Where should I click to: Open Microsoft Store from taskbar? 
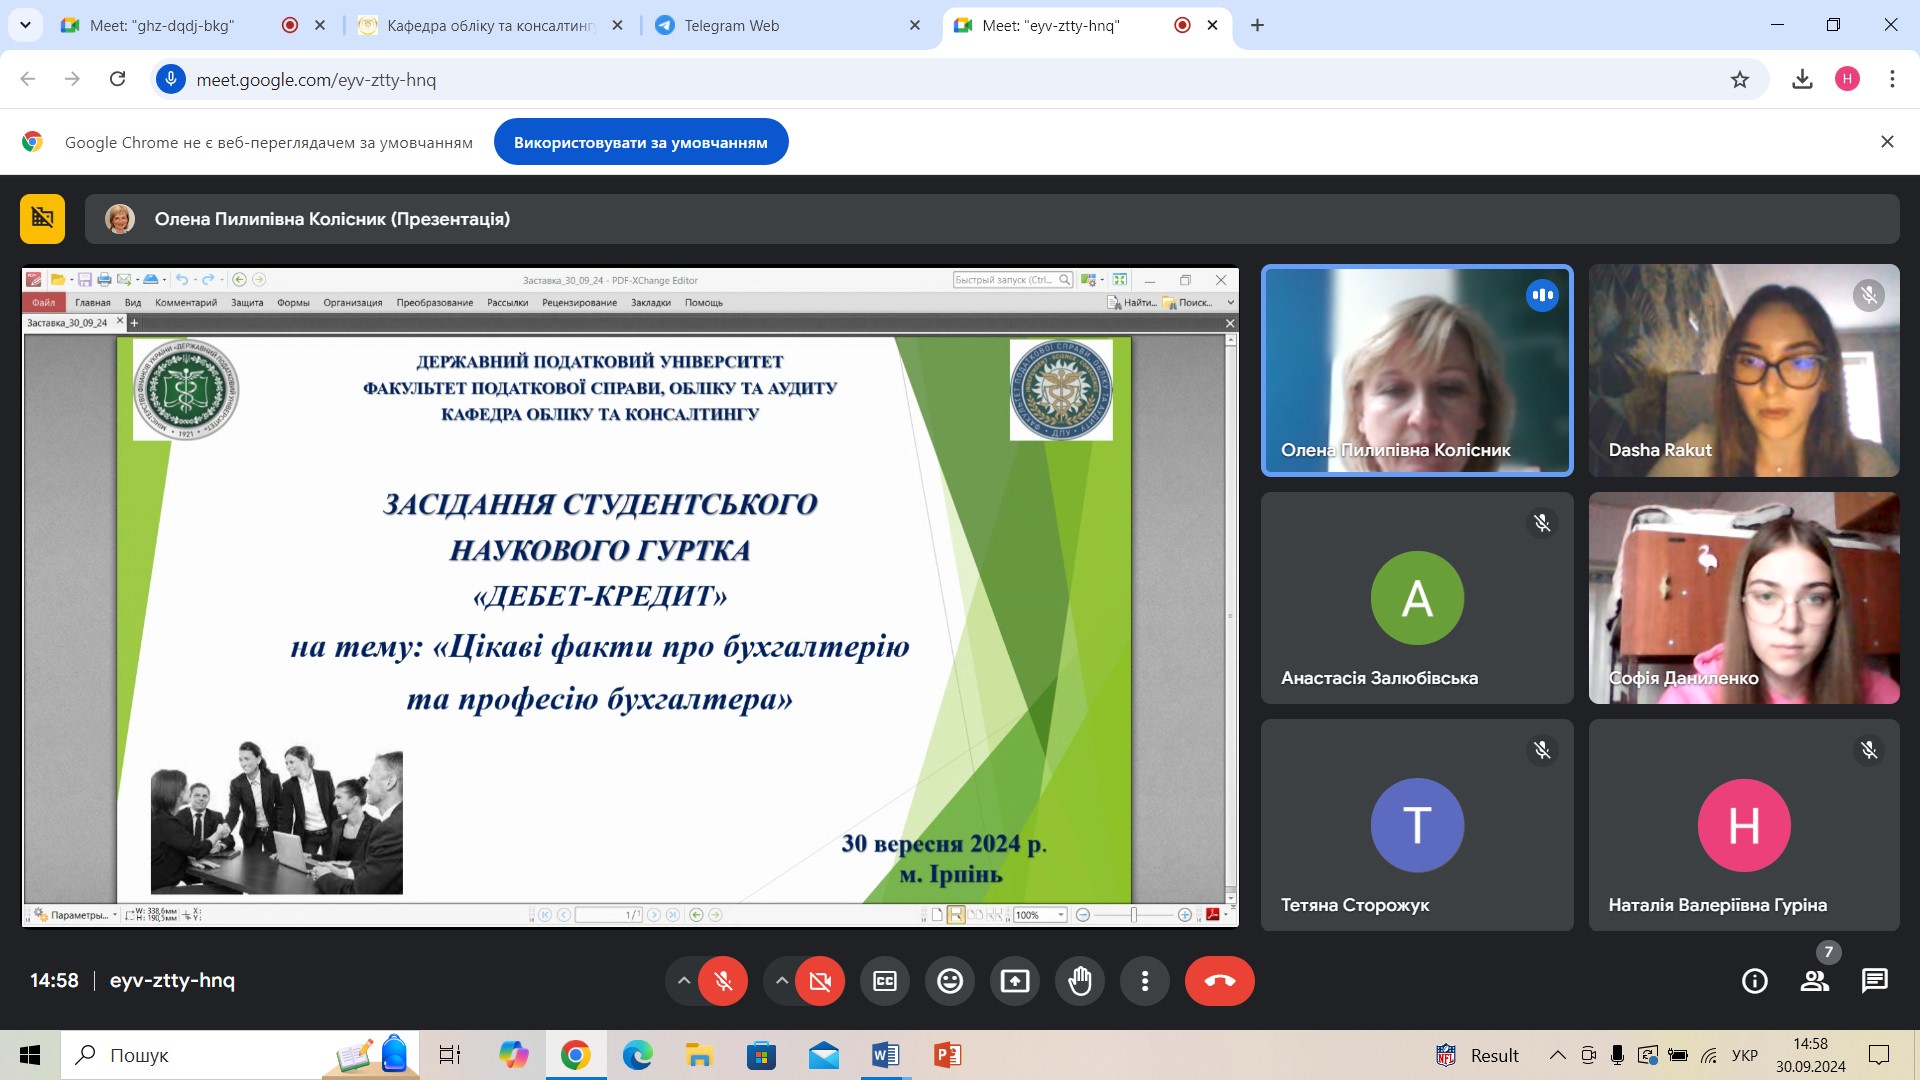(761, 1055)
